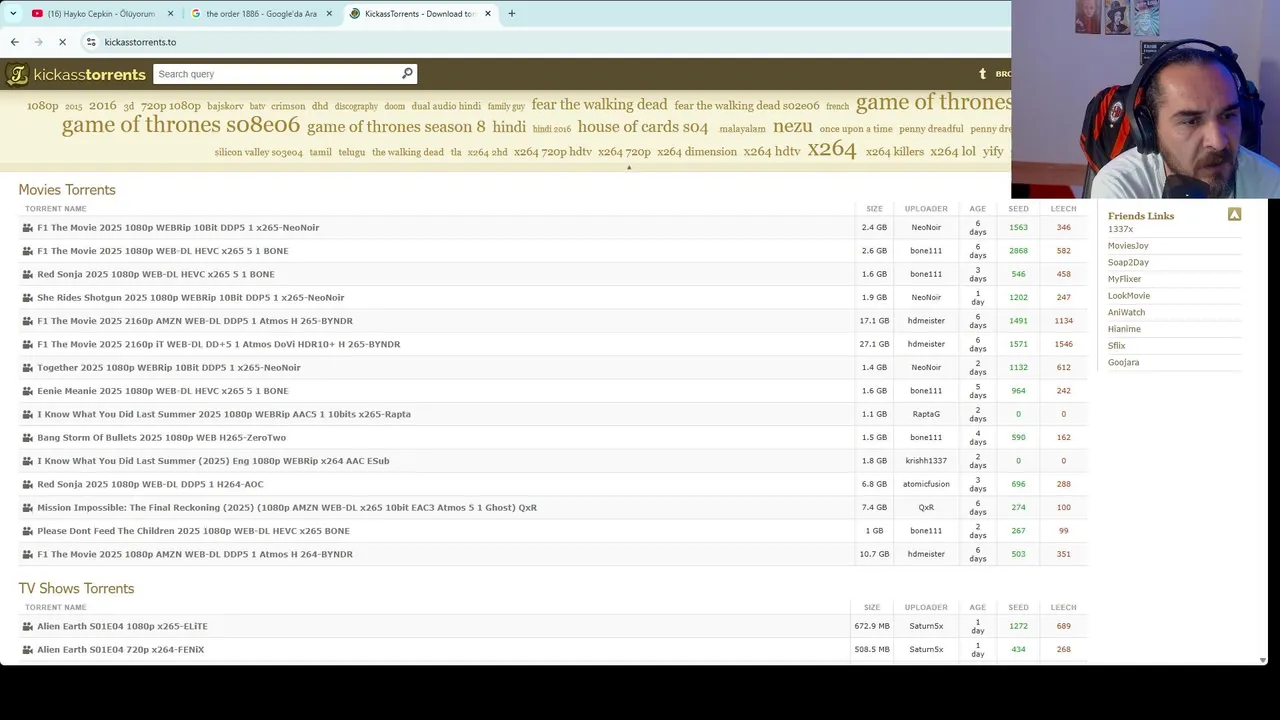The height and width of the screenshot is (720, 1280).
Task: Click the 'fear the walking dead' tag
Action: click(x=599, y=105)
